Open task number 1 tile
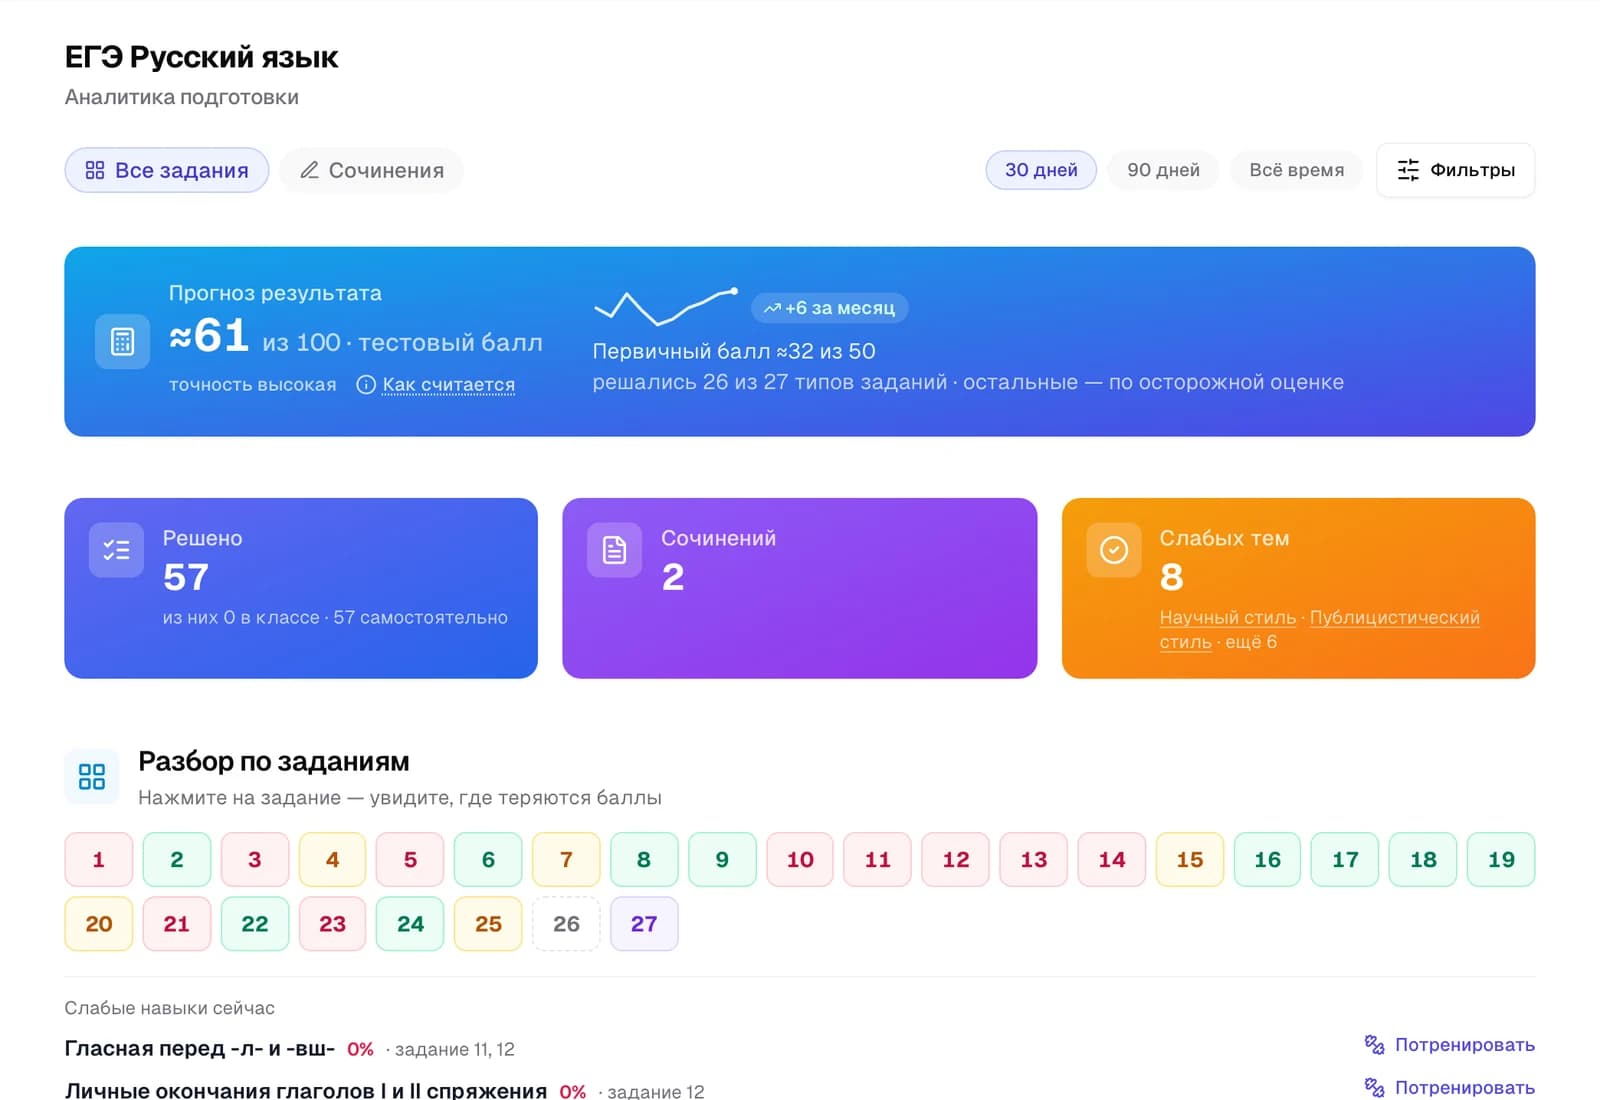This screenshot has width=1600, height=1100. [x=99, y=860]
